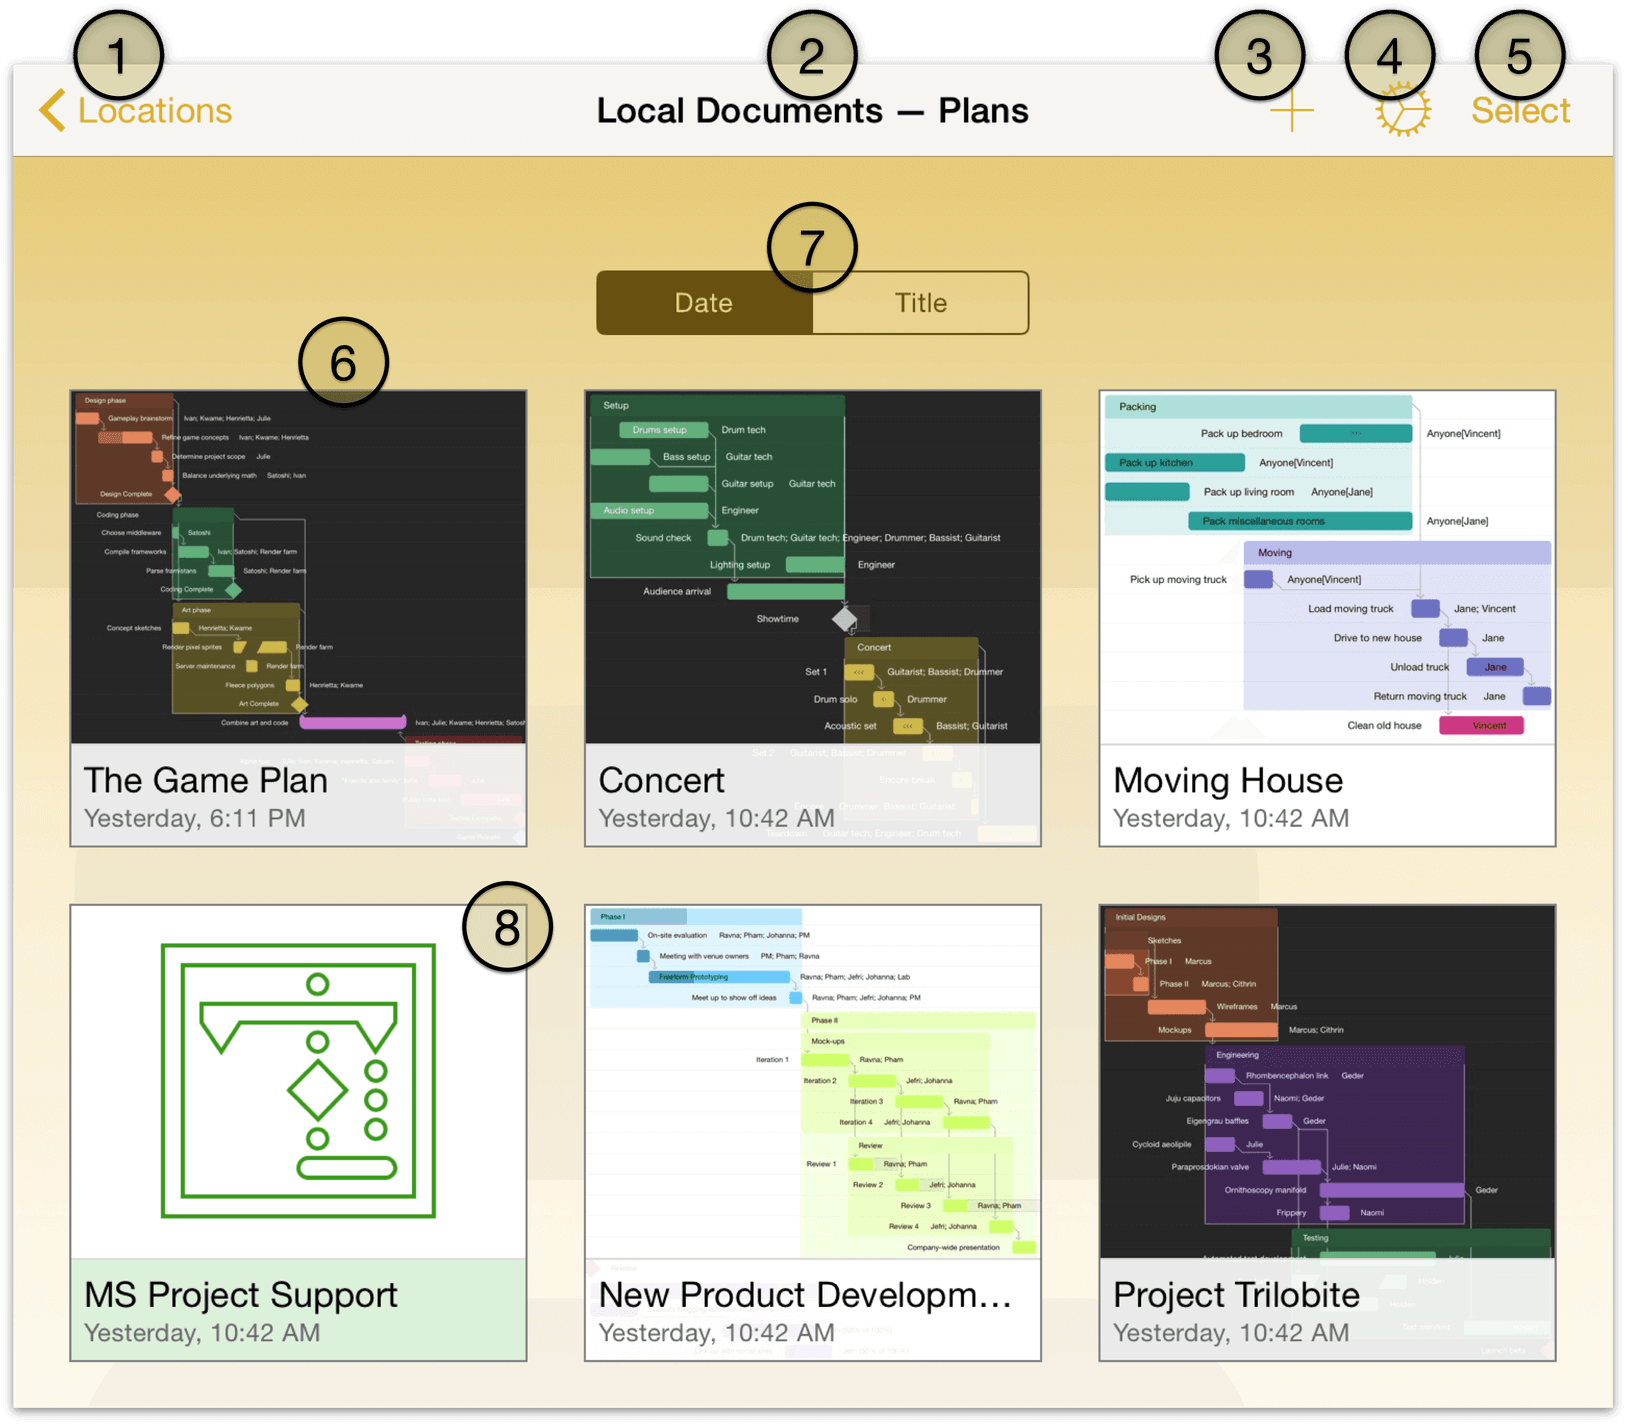Screen dimensions: 1627x1424
Task: Click 'Yesterday, 6:11 PM' date label
Action: click(195, 818)
